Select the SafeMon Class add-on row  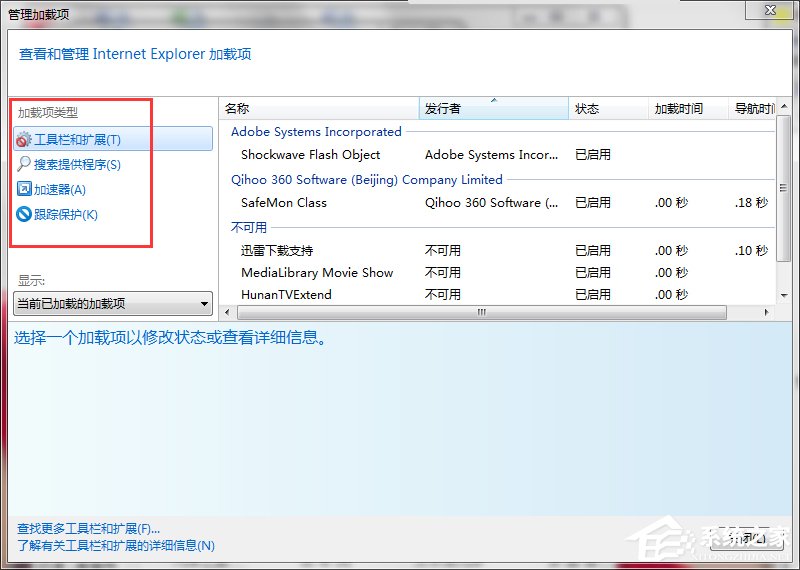click(x=497, y=203)
